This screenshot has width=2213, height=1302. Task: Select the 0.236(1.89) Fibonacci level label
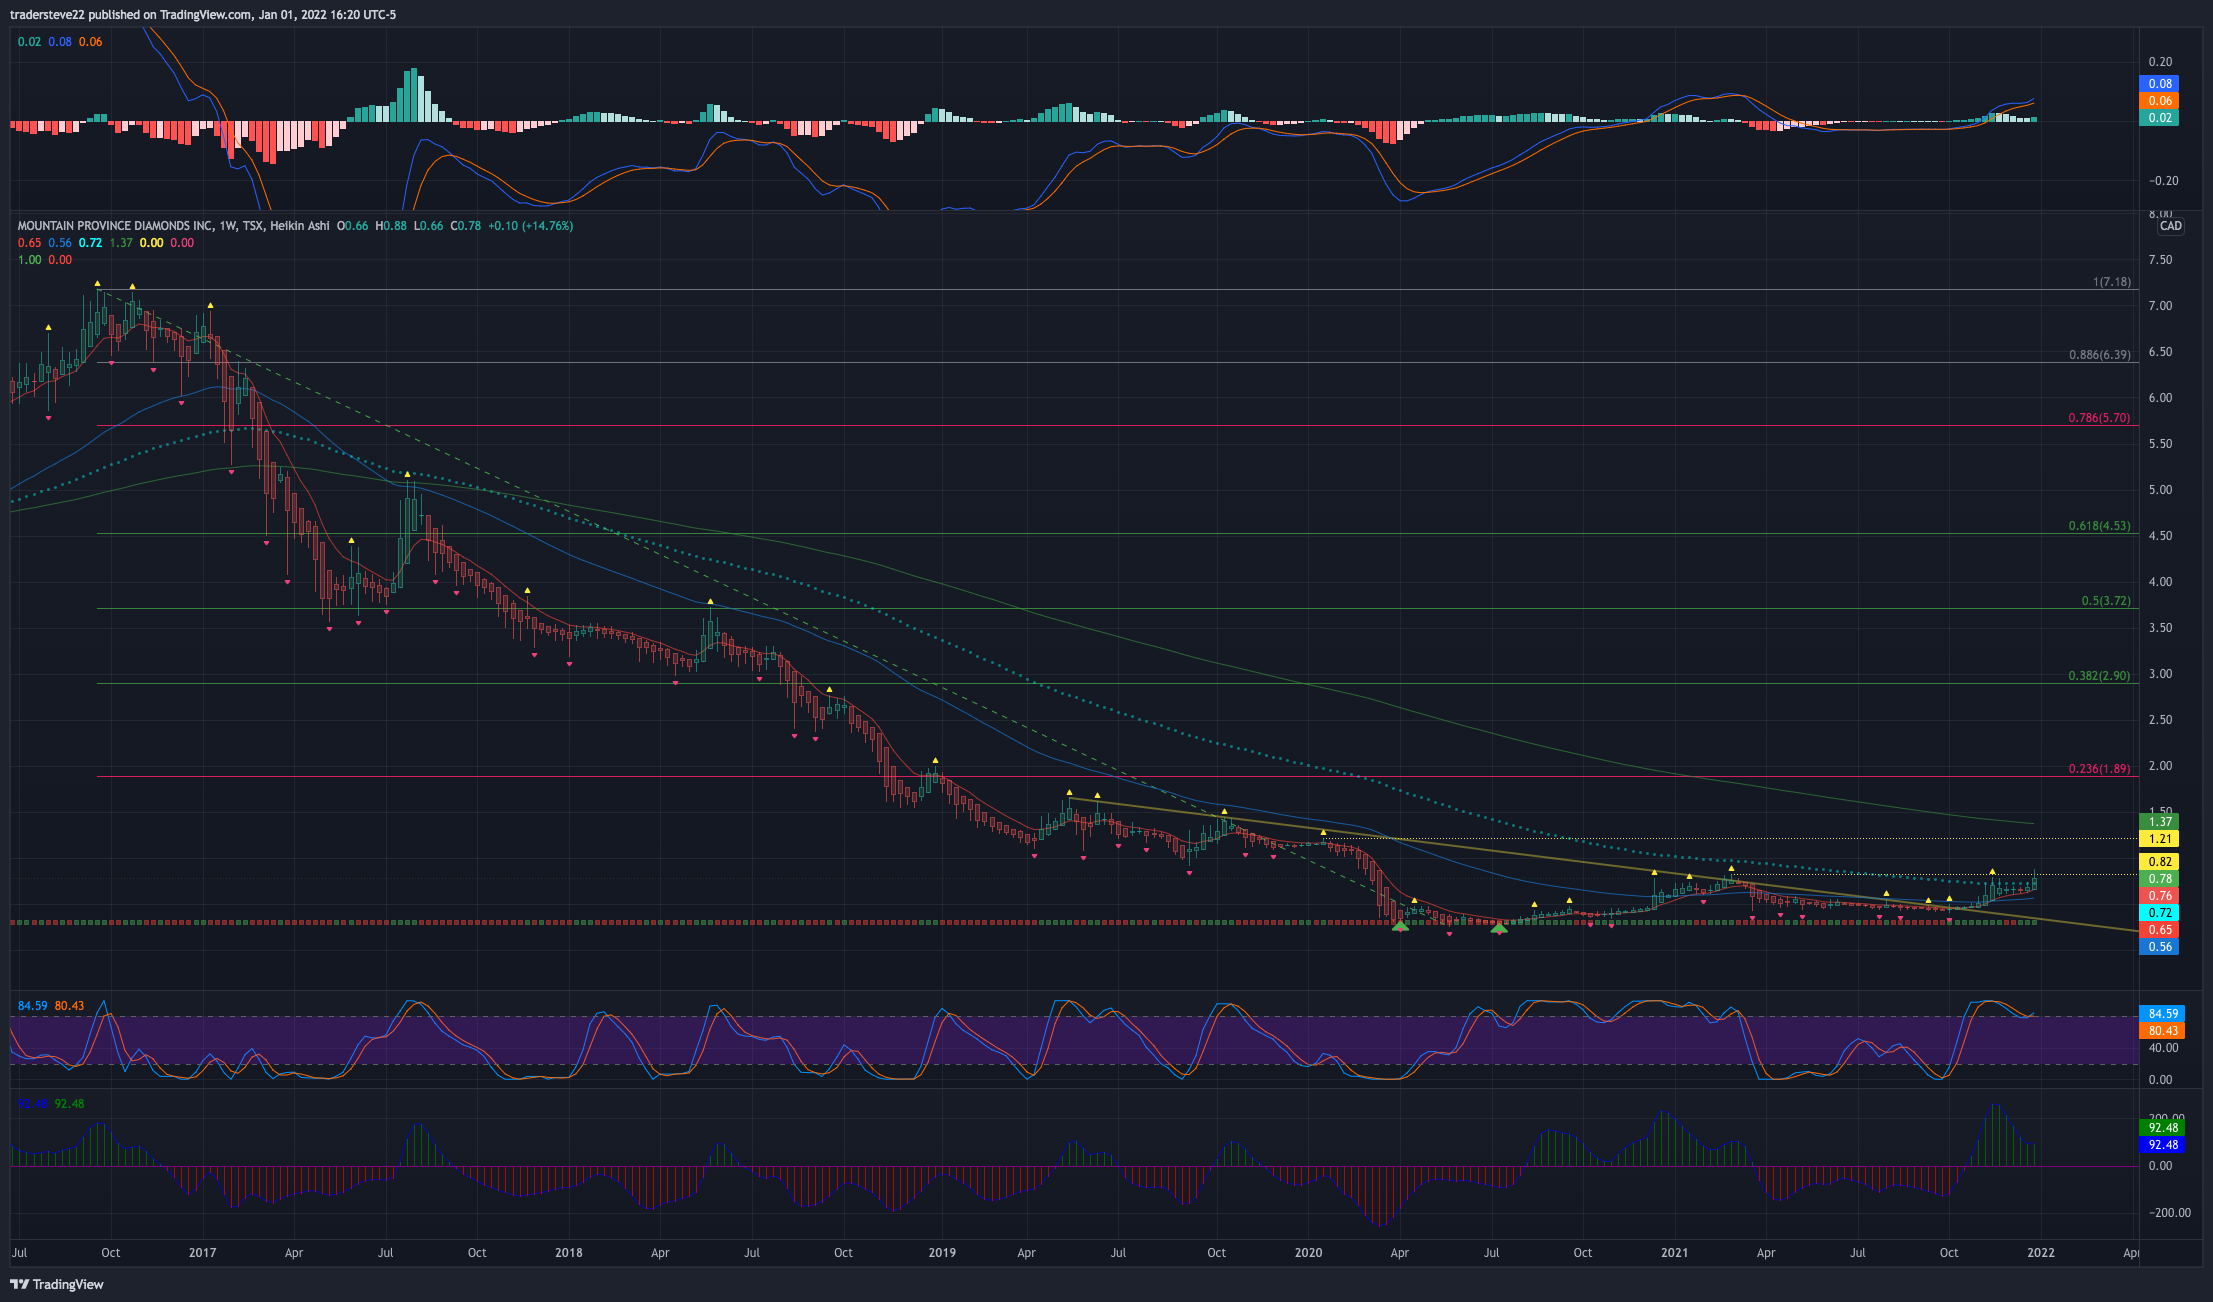tap(2100, 769)
